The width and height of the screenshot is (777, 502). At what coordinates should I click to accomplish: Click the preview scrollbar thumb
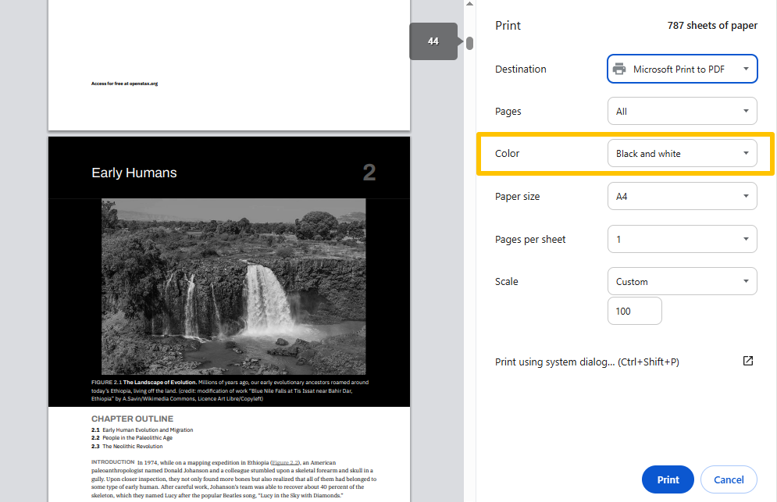pyautogui.click(x=469, y=43)
